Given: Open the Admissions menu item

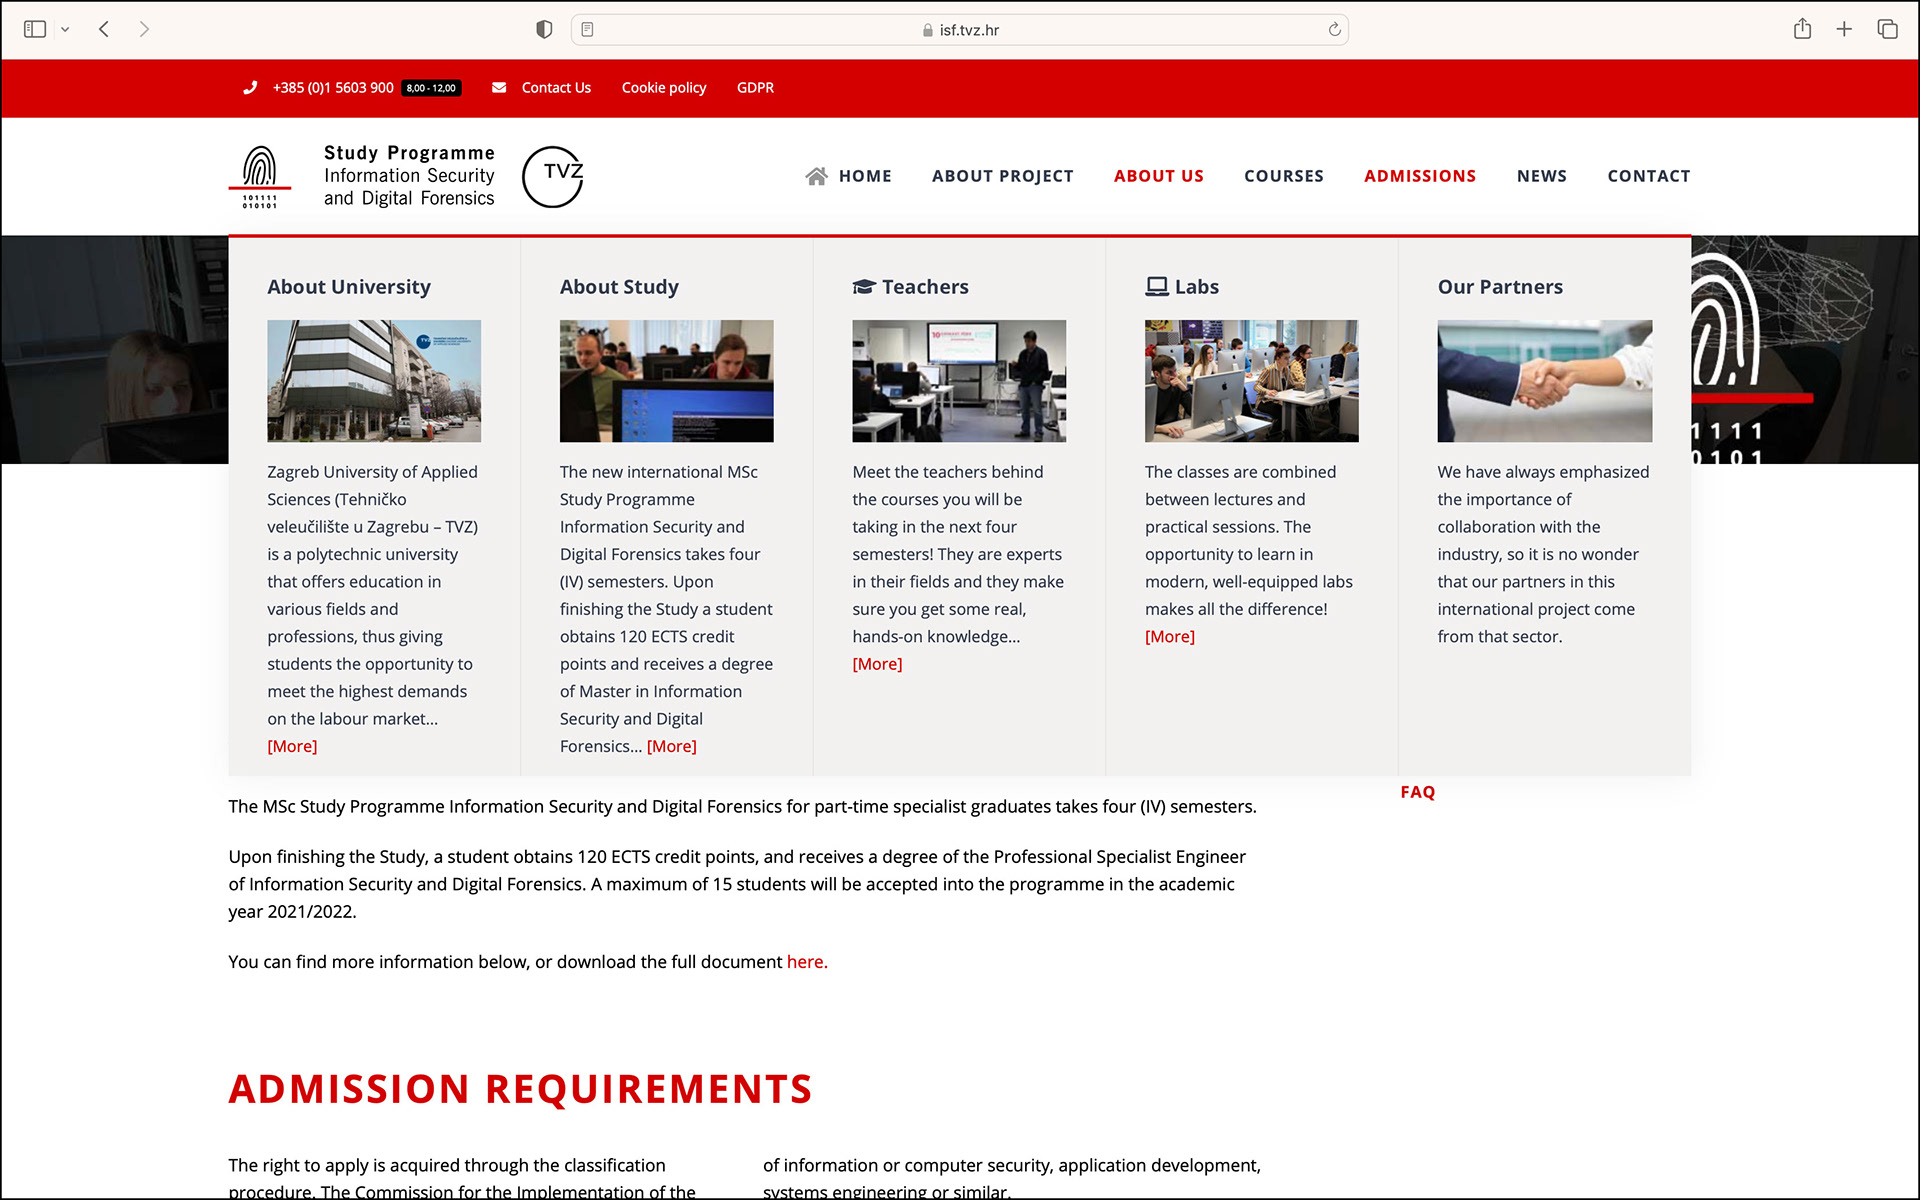Looking at the screenshot, I should [x=1419, y=176].
